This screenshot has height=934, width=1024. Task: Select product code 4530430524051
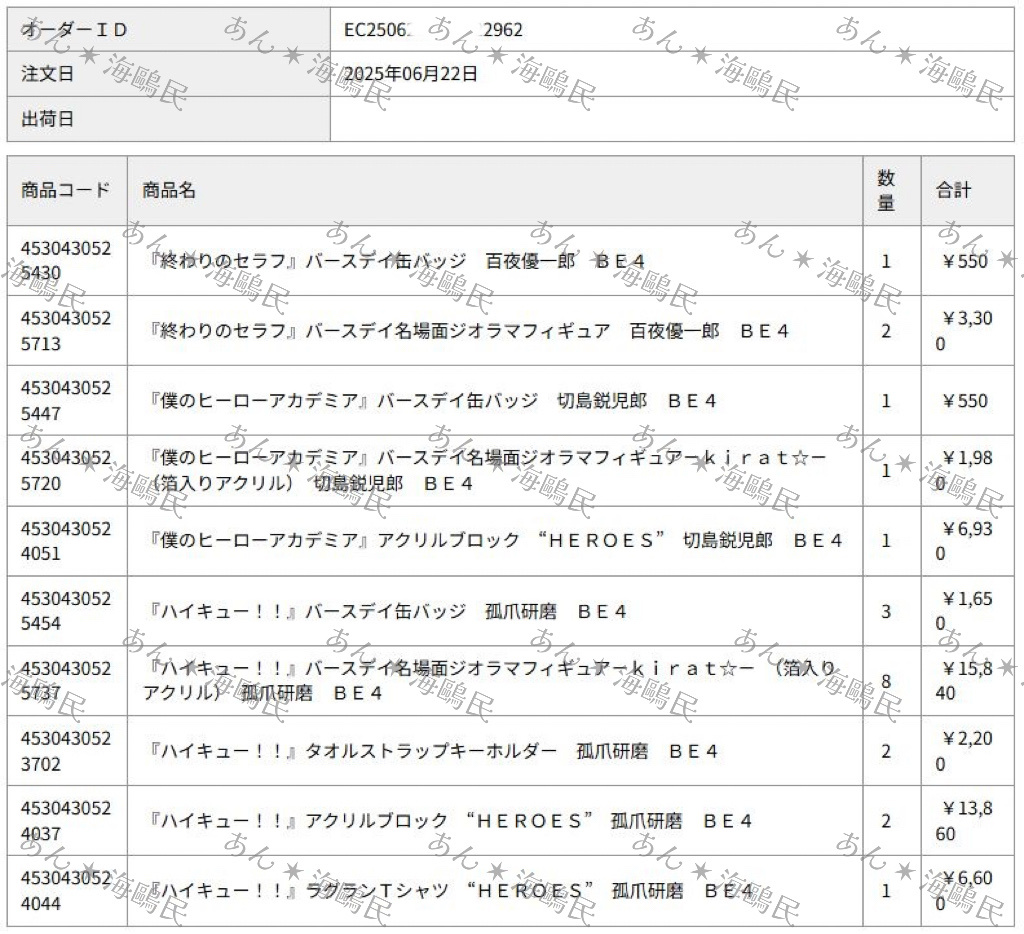click(66, 541)
